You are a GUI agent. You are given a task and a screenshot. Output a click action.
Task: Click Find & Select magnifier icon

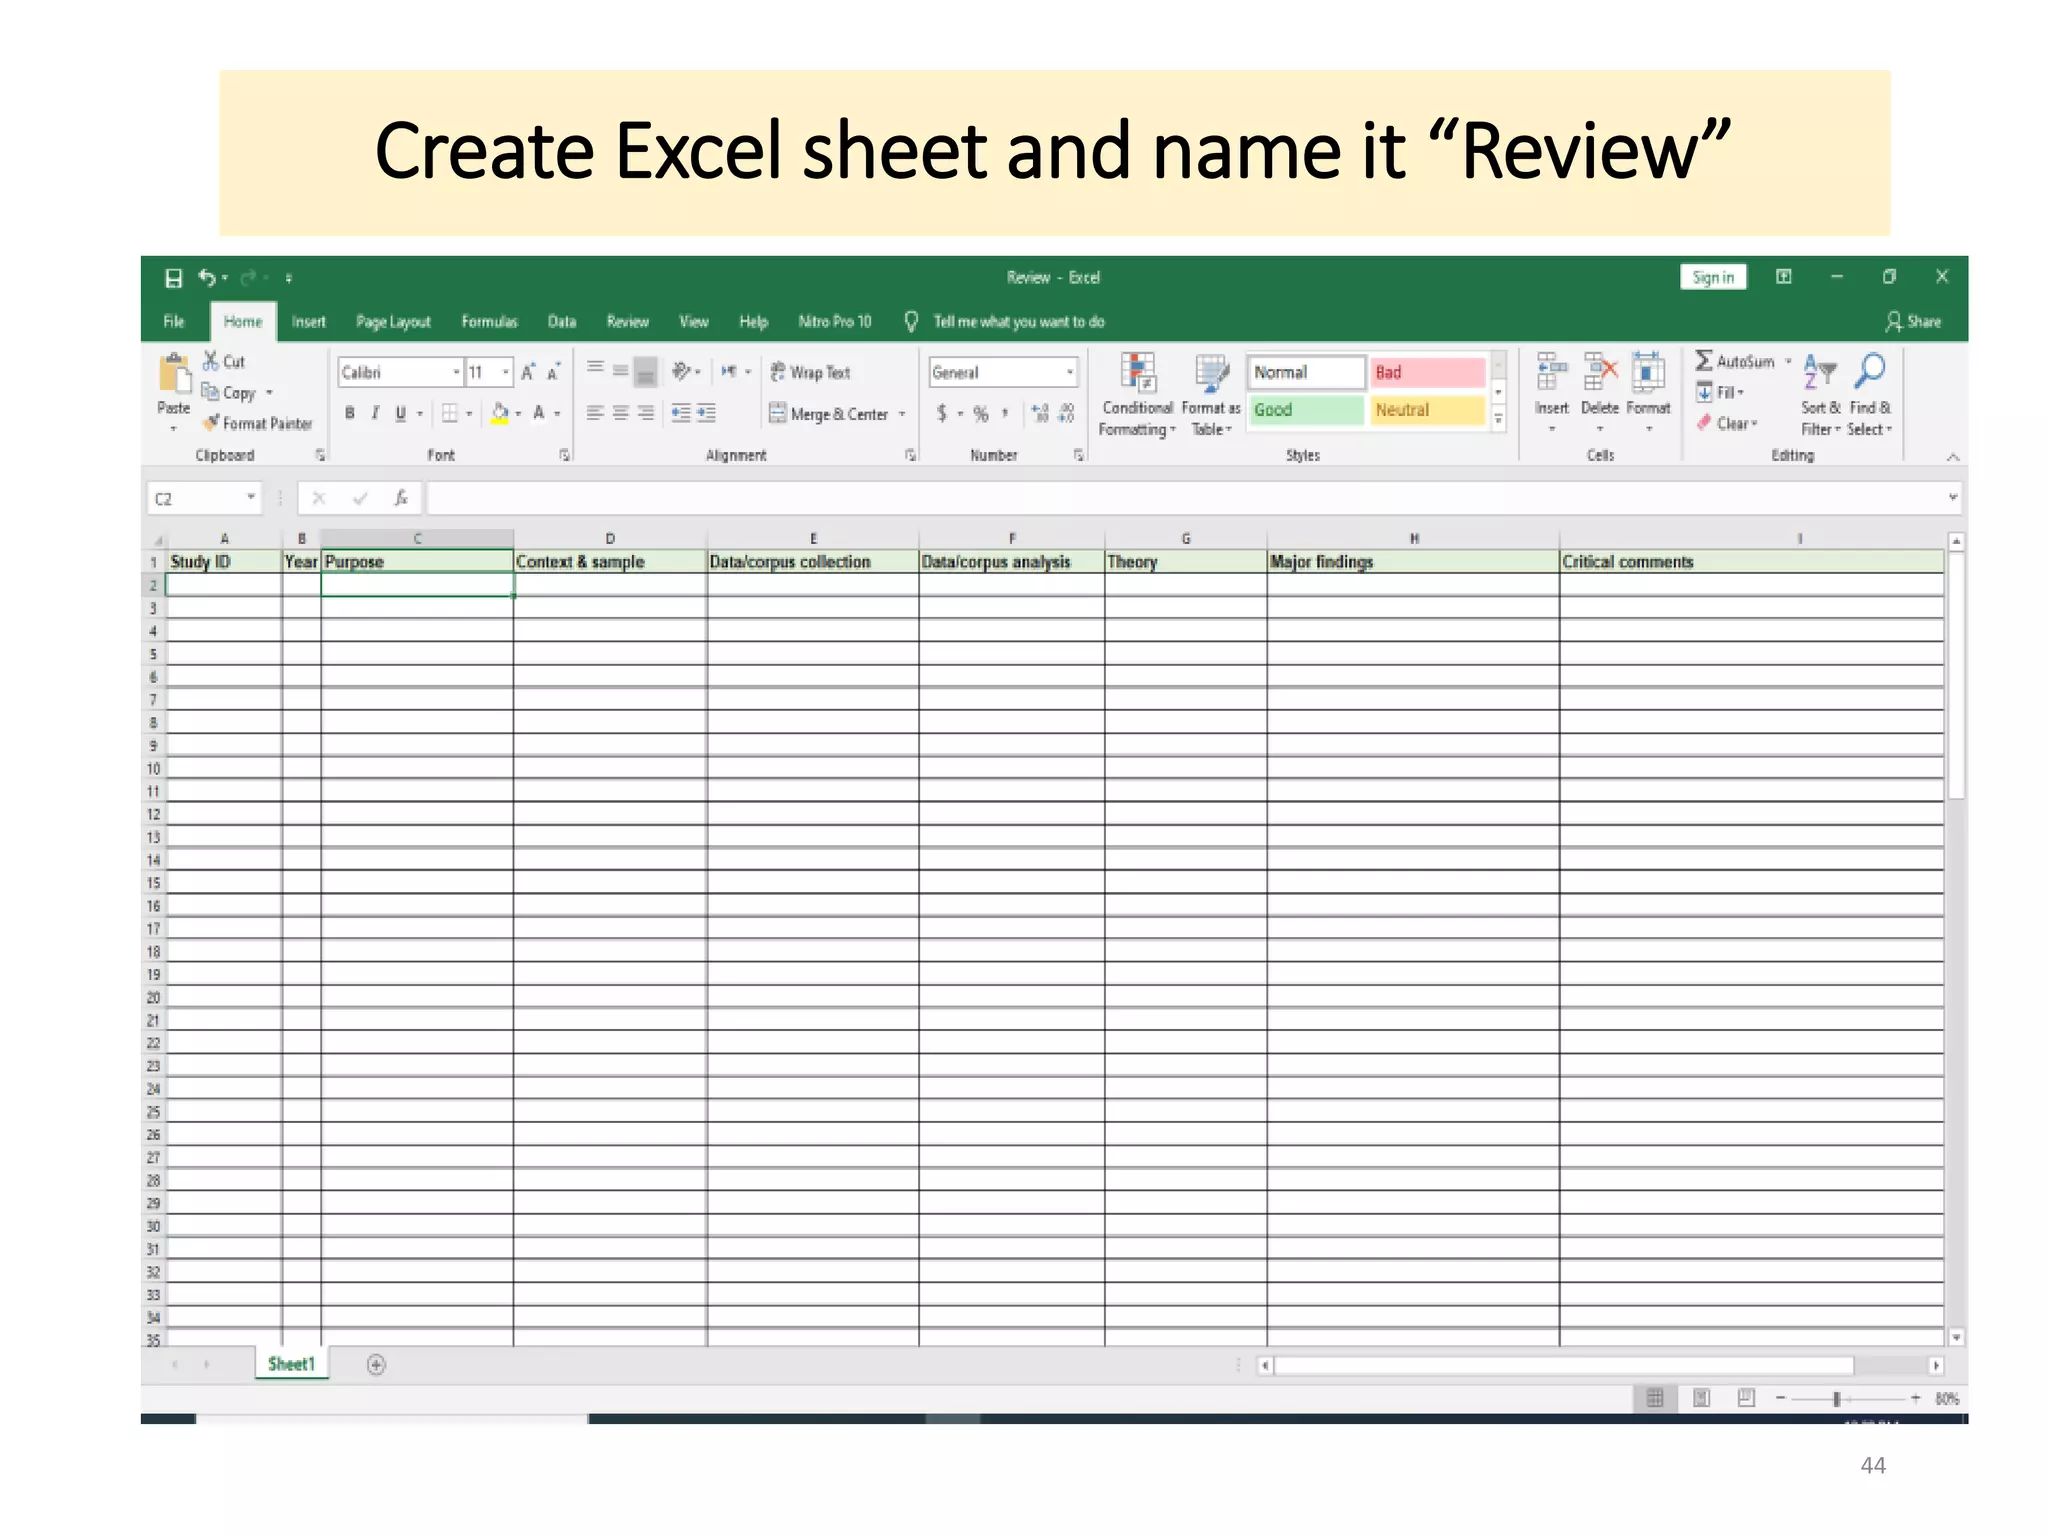click(1869, 371)
